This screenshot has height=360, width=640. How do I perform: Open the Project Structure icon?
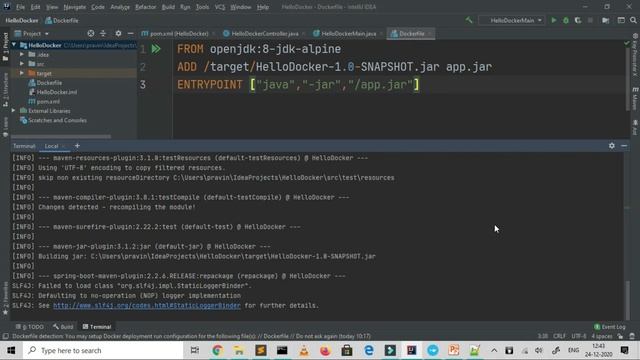605,20
